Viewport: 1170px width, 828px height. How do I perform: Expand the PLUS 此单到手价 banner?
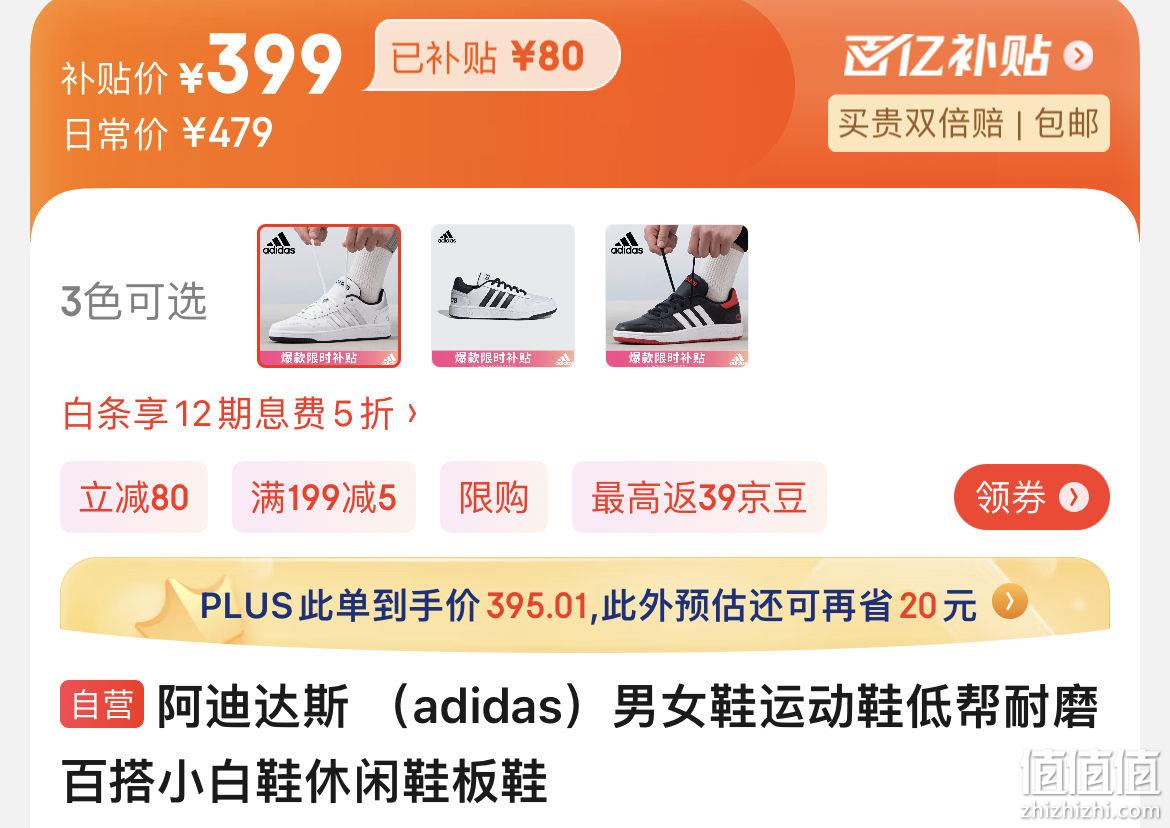click(585, 604)
